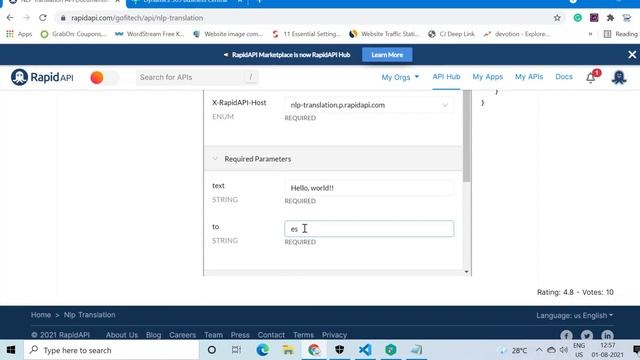Open the Language: us English dropdown
640x360 pixels.
tap(574, 316)
